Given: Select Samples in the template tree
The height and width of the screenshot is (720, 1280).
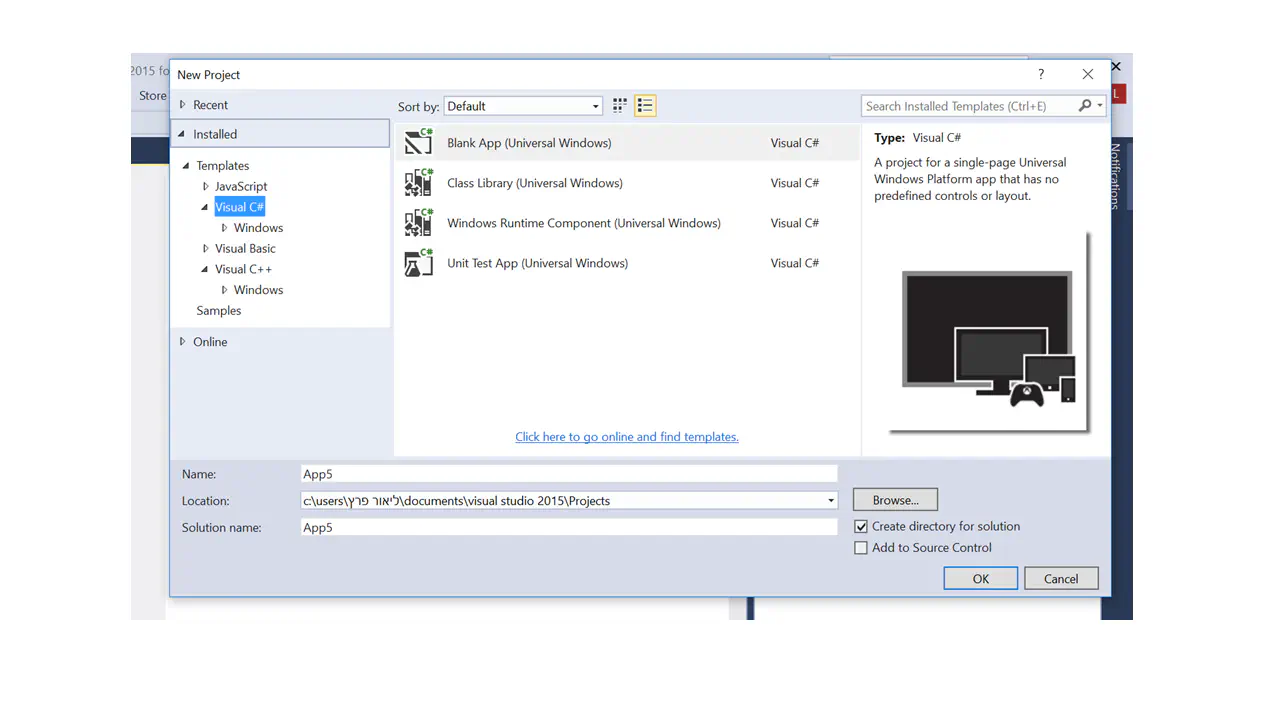Looking at the screenshot, I should click(x=219, y=311).
